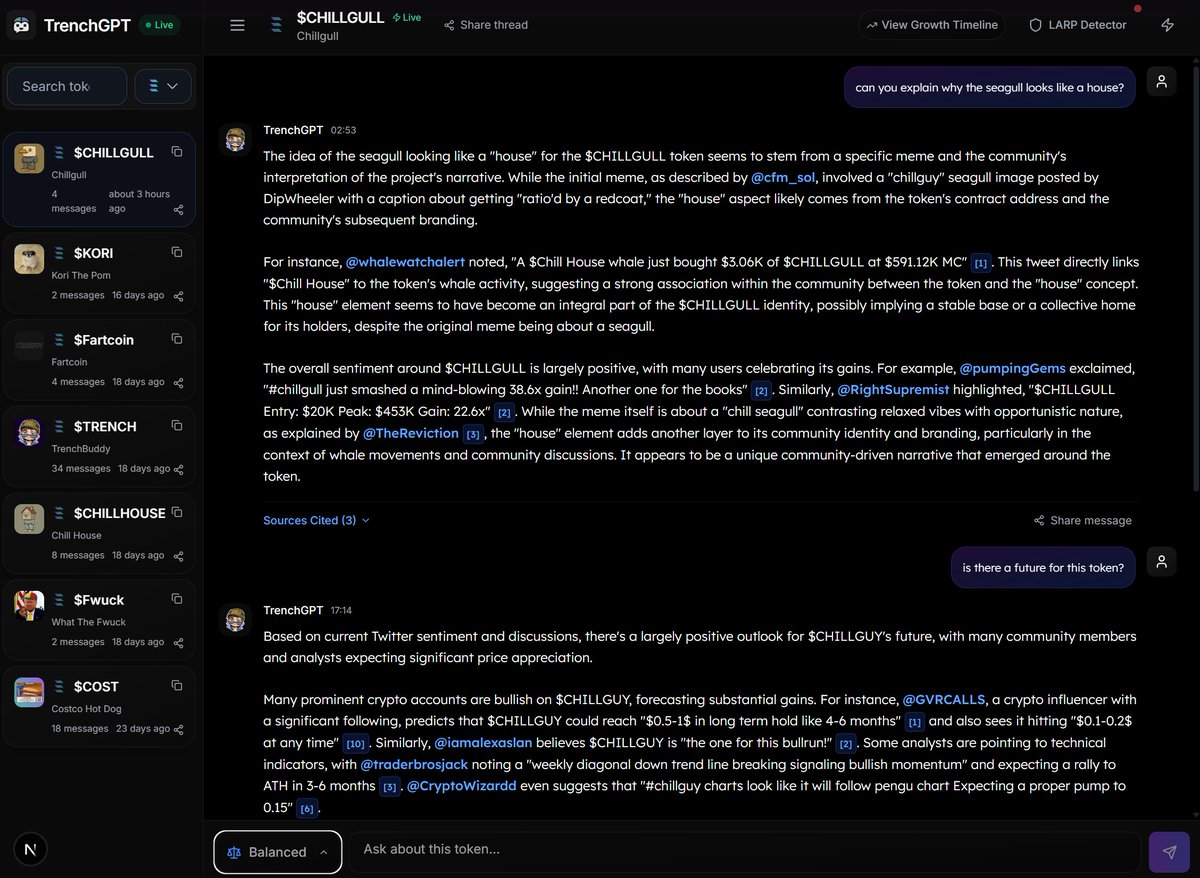Open the @RightSupremist mention link
The image size is (1200, 878).
pyautogui.click(x=893, y=389)
